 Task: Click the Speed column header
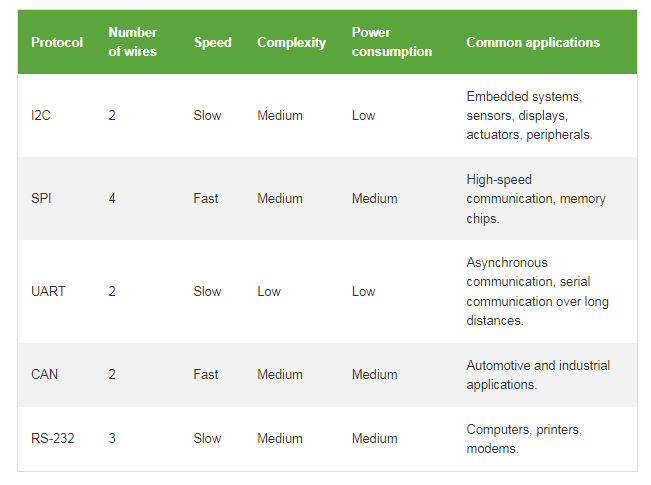coord(213,42)
